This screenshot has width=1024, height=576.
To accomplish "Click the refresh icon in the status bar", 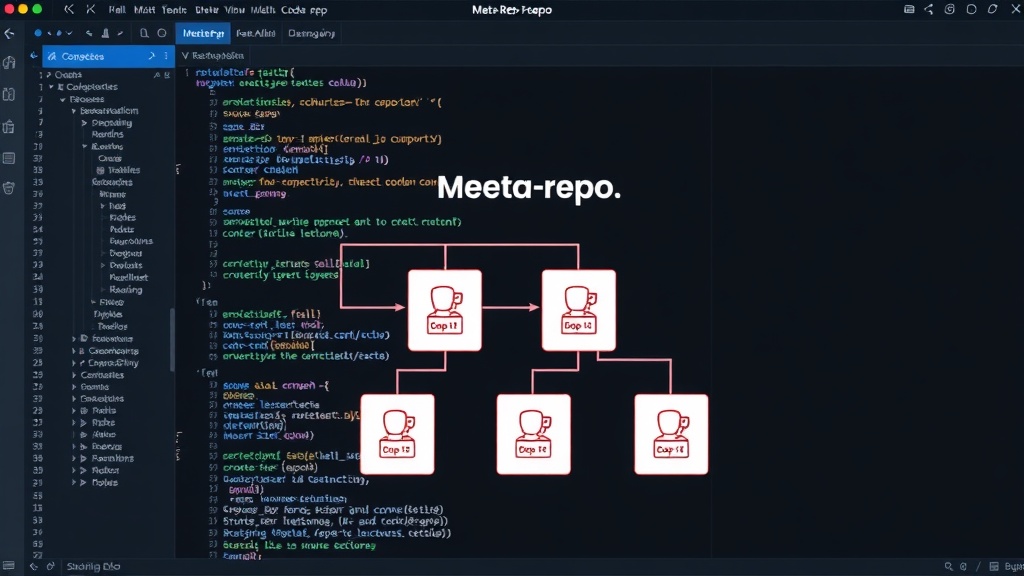I will [x=50, y=566].
